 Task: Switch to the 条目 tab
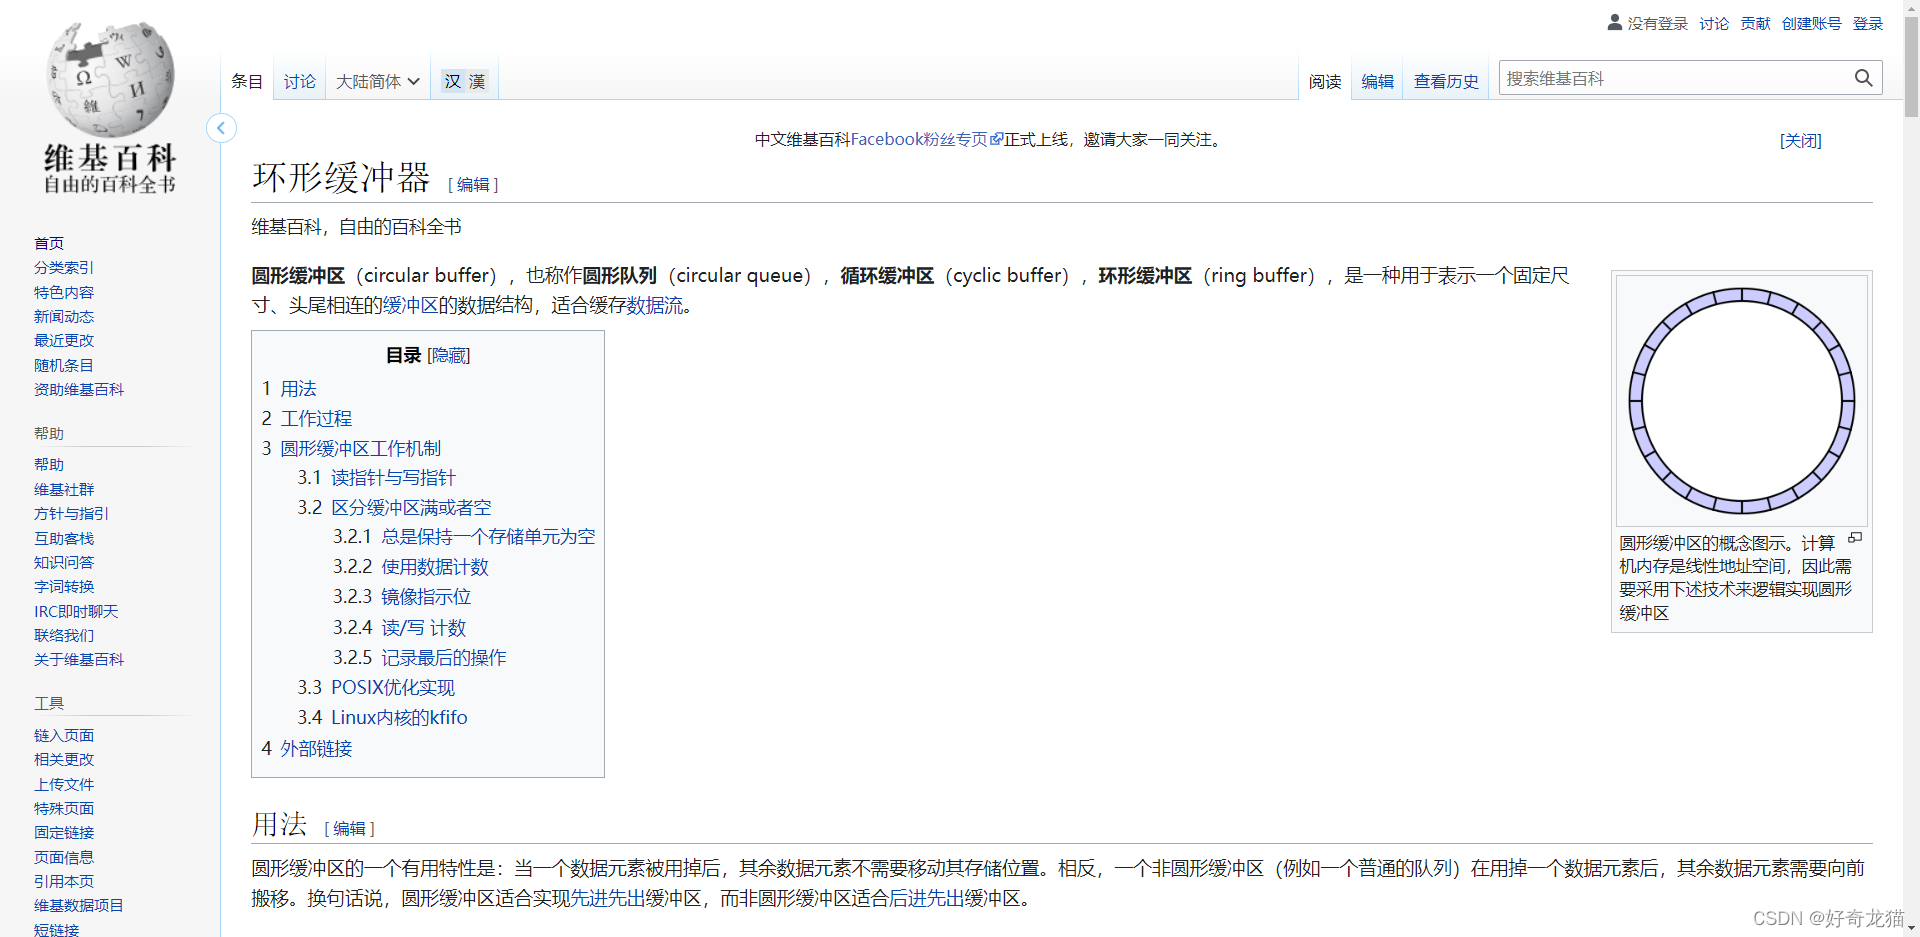tap(247, 81)
